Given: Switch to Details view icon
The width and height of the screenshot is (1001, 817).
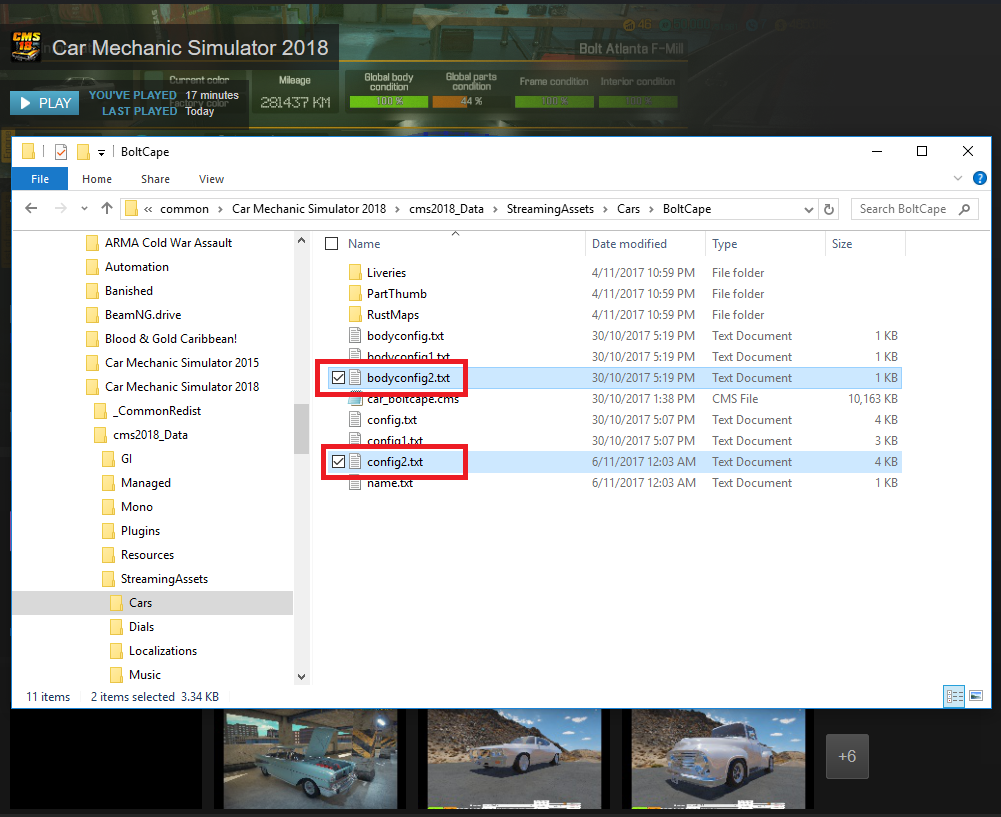Looking at the screenshot, I should 954,696.
